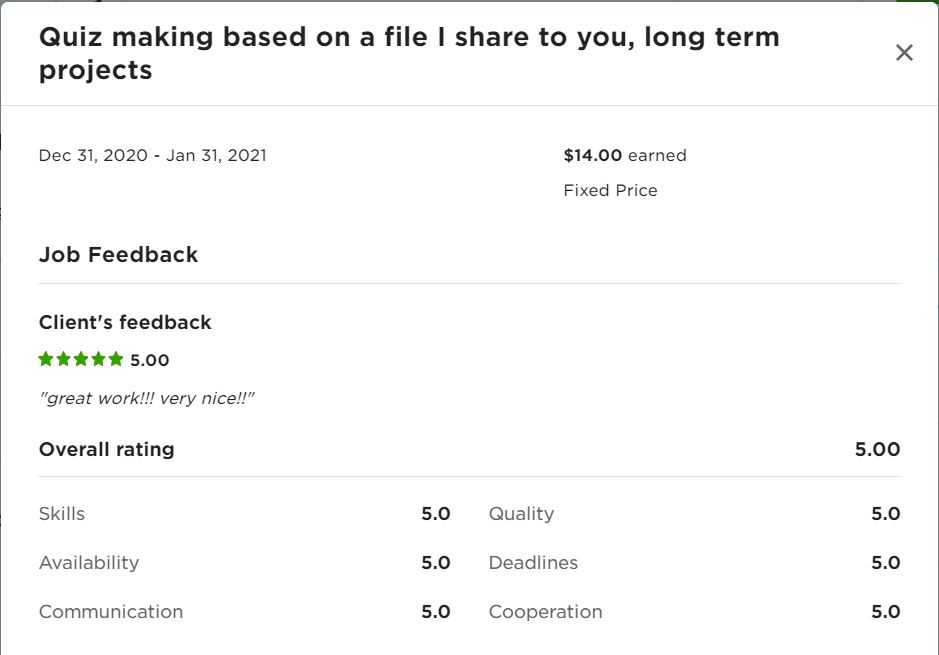Click the Dec 31, 2020 date range
This screenshot has width=939, height=655.
[x=152, y=155]
